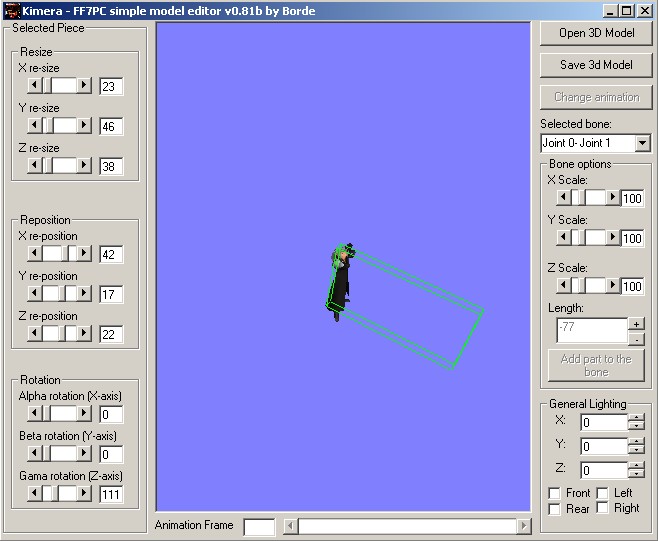
Task: Click the minus button beside Length
Action: click(x=637, y=339)
